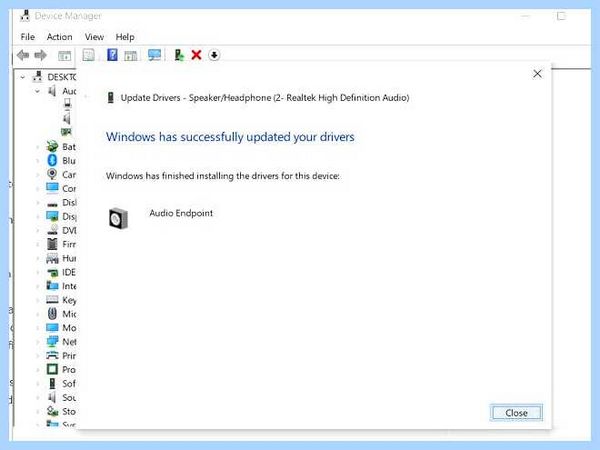
Task: Select the Storage controllers icon
Action: 52,411
